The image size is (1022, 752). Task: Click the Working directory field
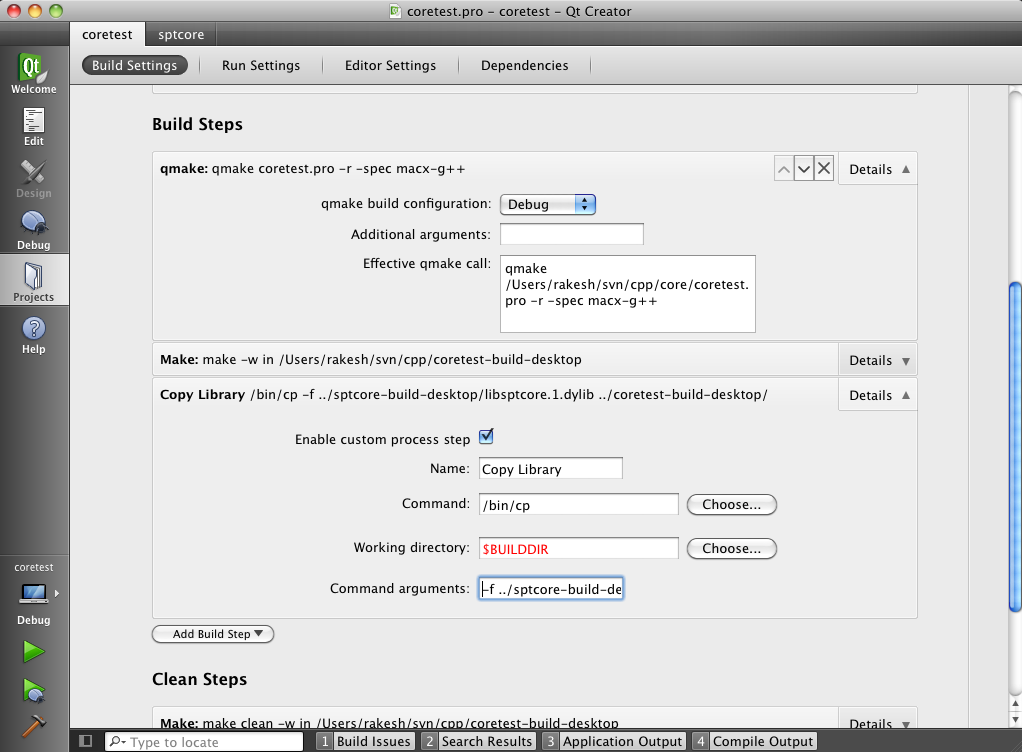coord(579,549)
